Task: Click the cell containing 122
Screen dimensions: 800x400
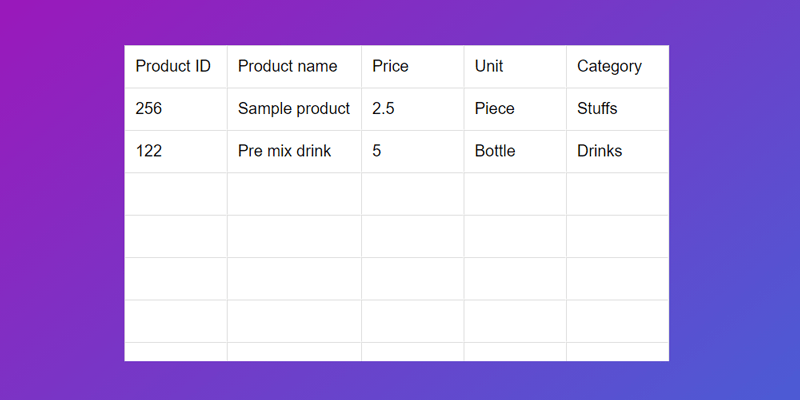Action: (x=175, y=151)
